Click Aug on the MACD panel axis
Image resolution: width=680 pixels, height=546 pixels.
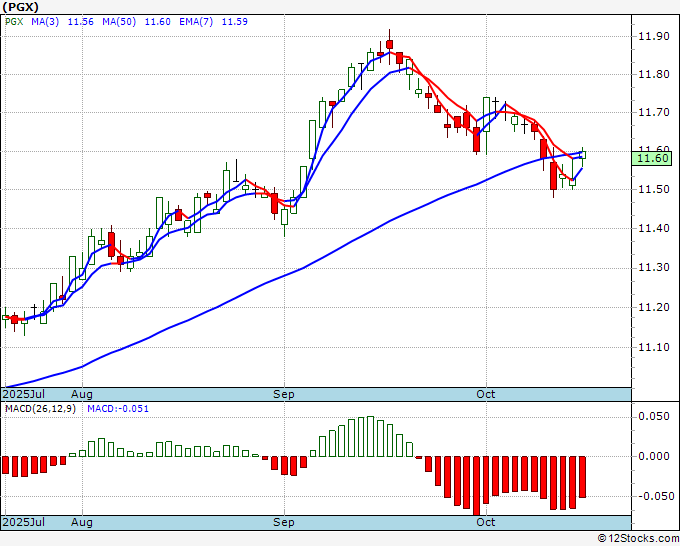pyautogui.click(x=82, y=522)
